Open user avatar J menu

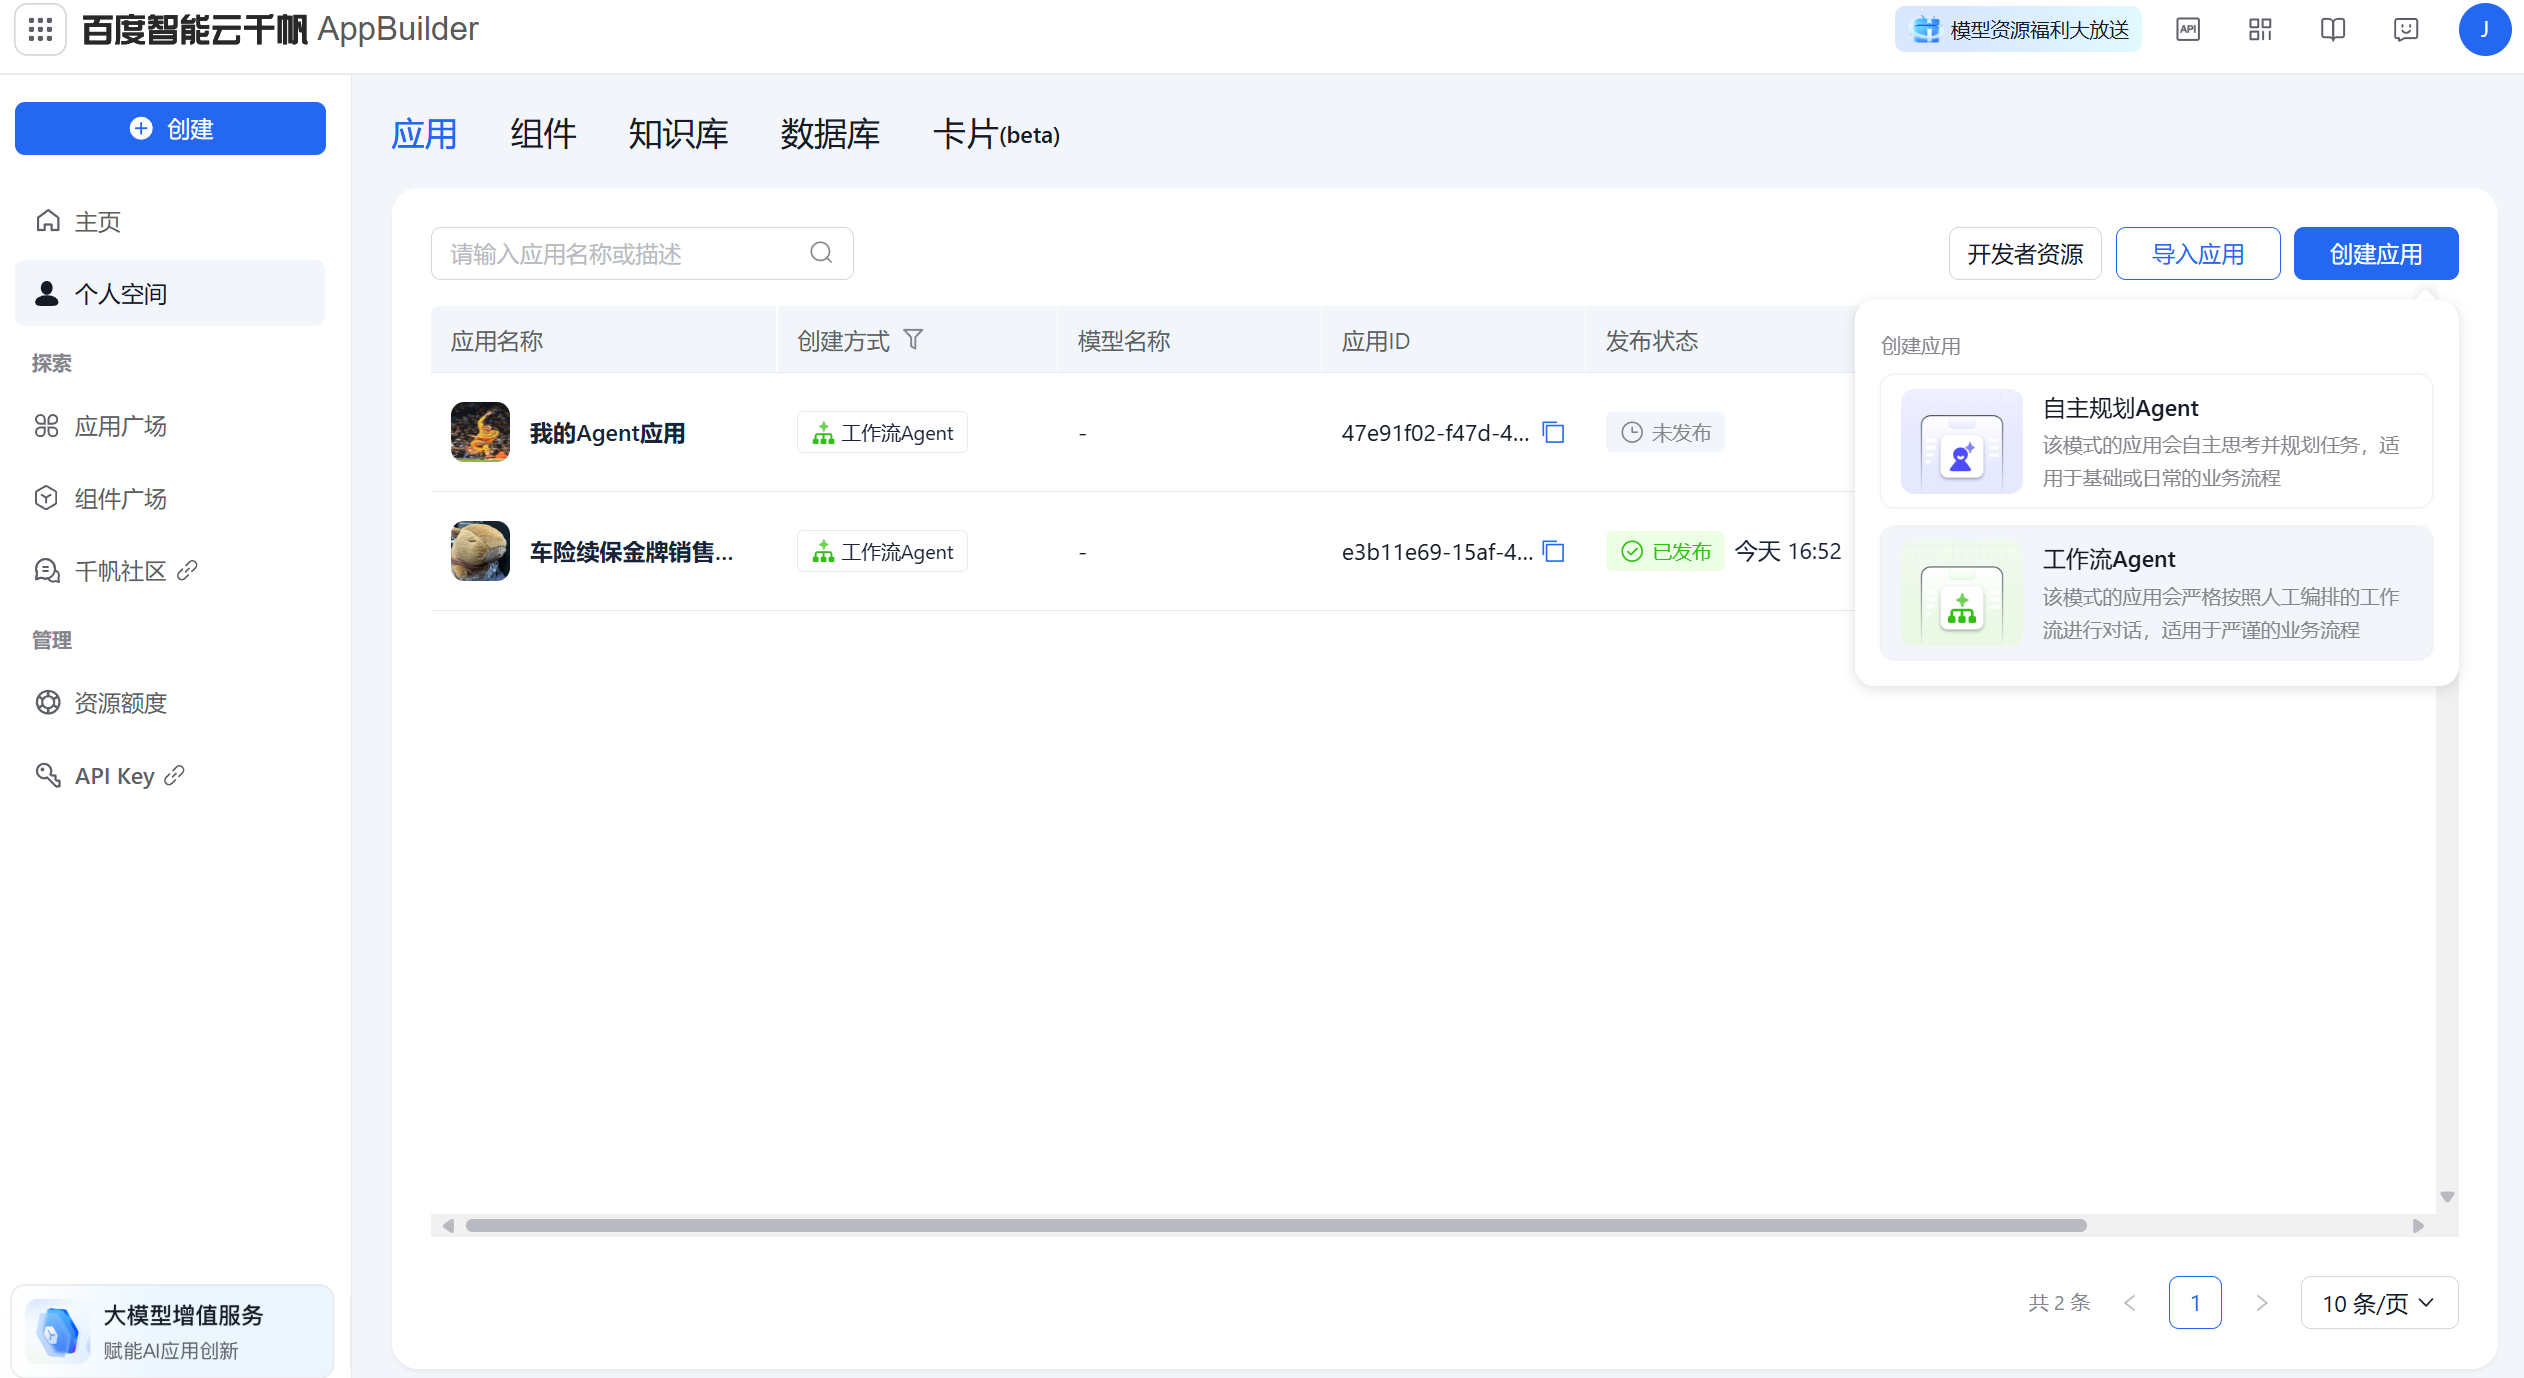coord(2483,30)
